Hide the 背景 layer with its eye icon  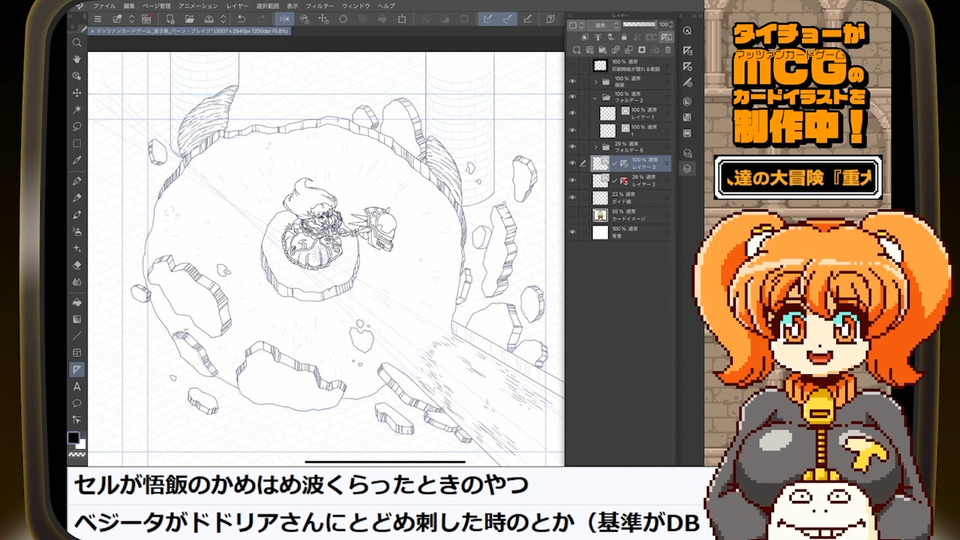click(x=572, y=232)
